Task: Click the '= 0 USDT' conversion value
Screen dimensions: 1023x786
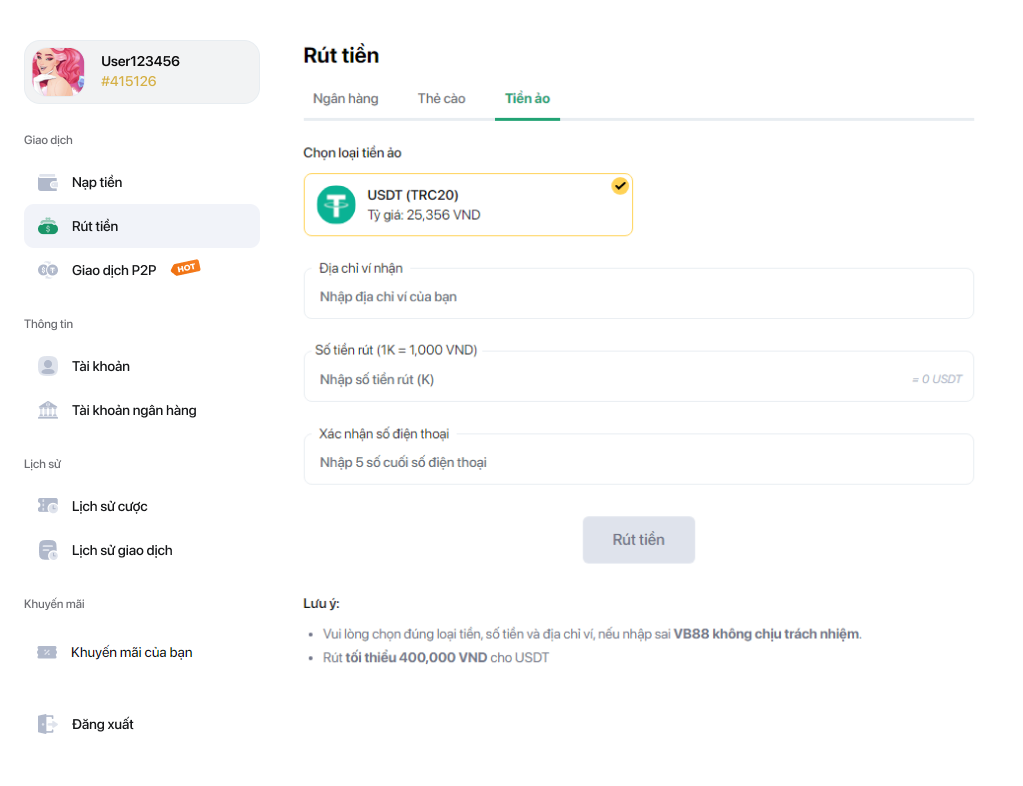Action: click(937, 379)
